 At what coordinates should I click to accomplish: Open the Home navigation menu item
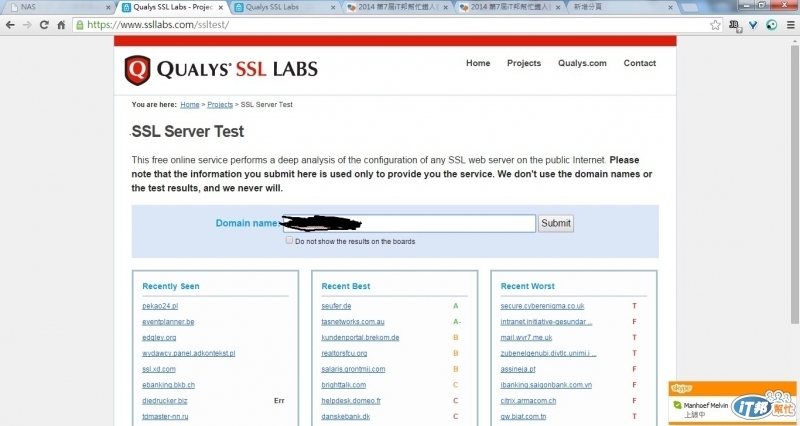pyautogui.click(x=478, y=63)
